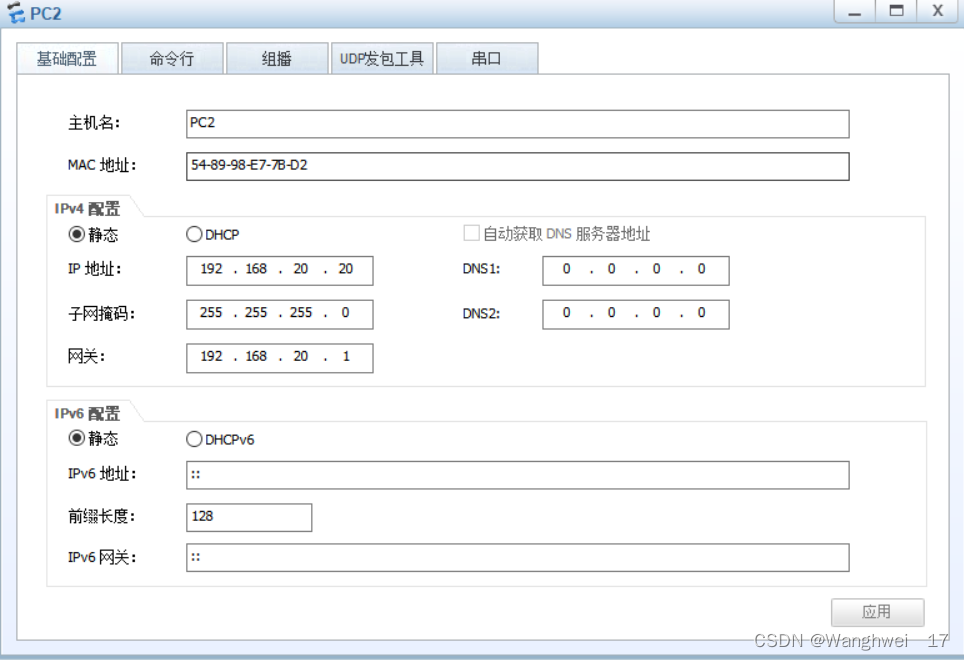The height and width of the screenshot is (660, 964).
Task: Click the IP 地址 field 192.168.20.20
Action: 280,270
